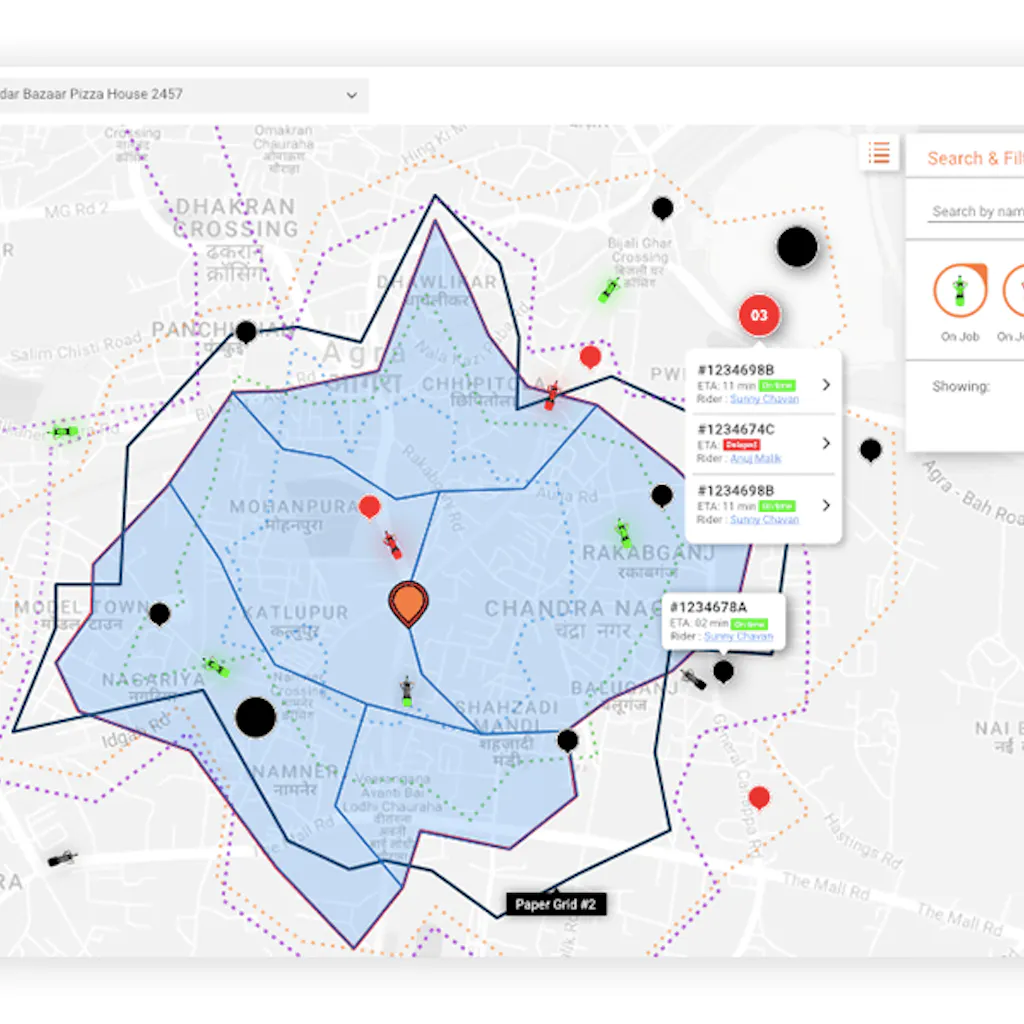Open the list view icon beside Search panel

pos(879,153)
